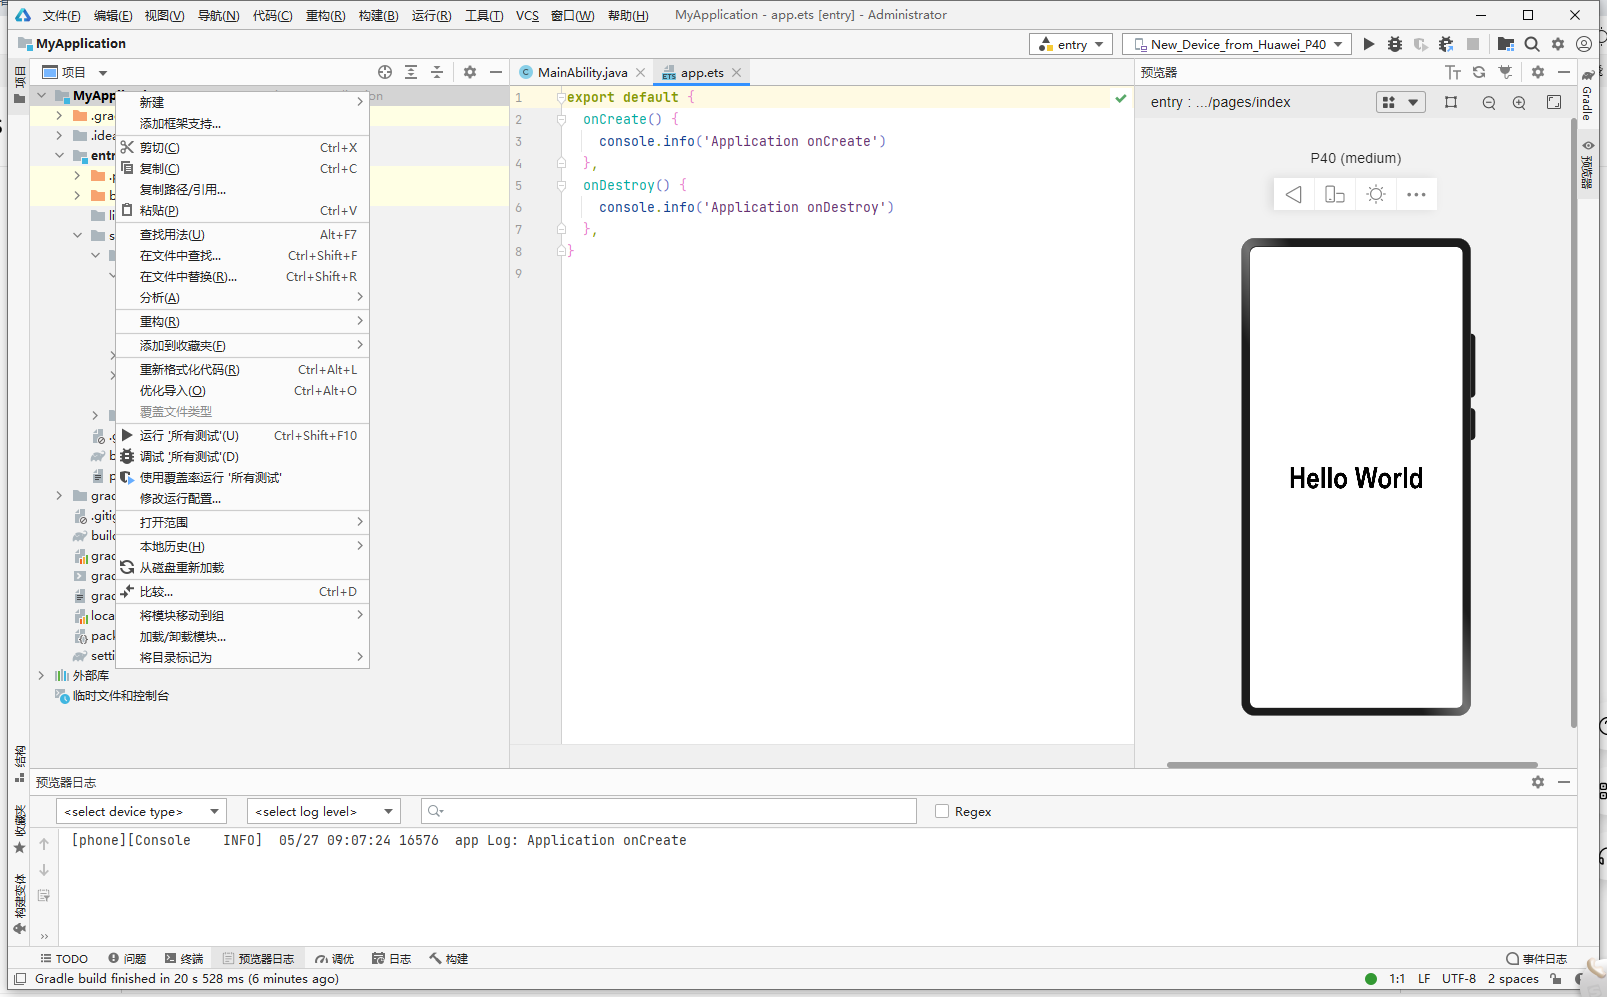Enable the Regex checkbox in previewer log
The width and height of the screenshot is (1607, 997).
coord(942,811)
